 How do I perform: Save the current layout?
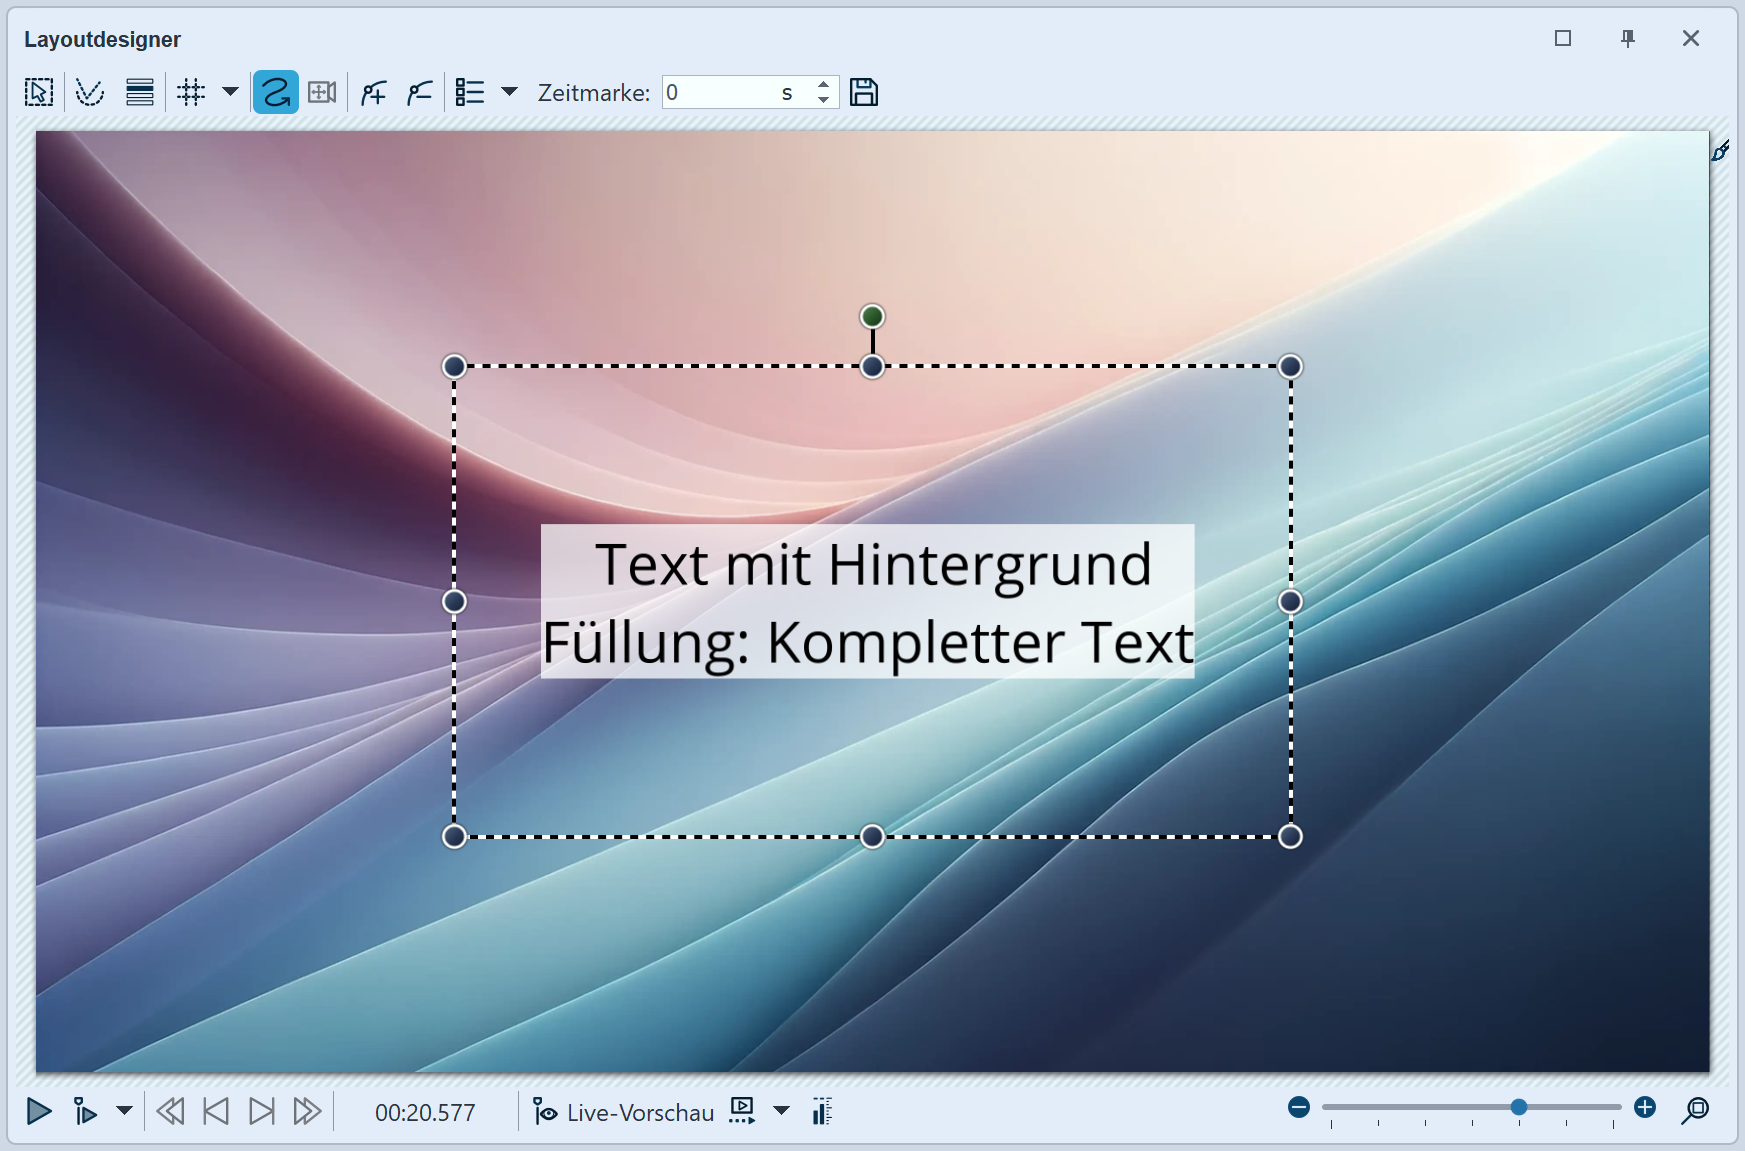pos(864,92)
